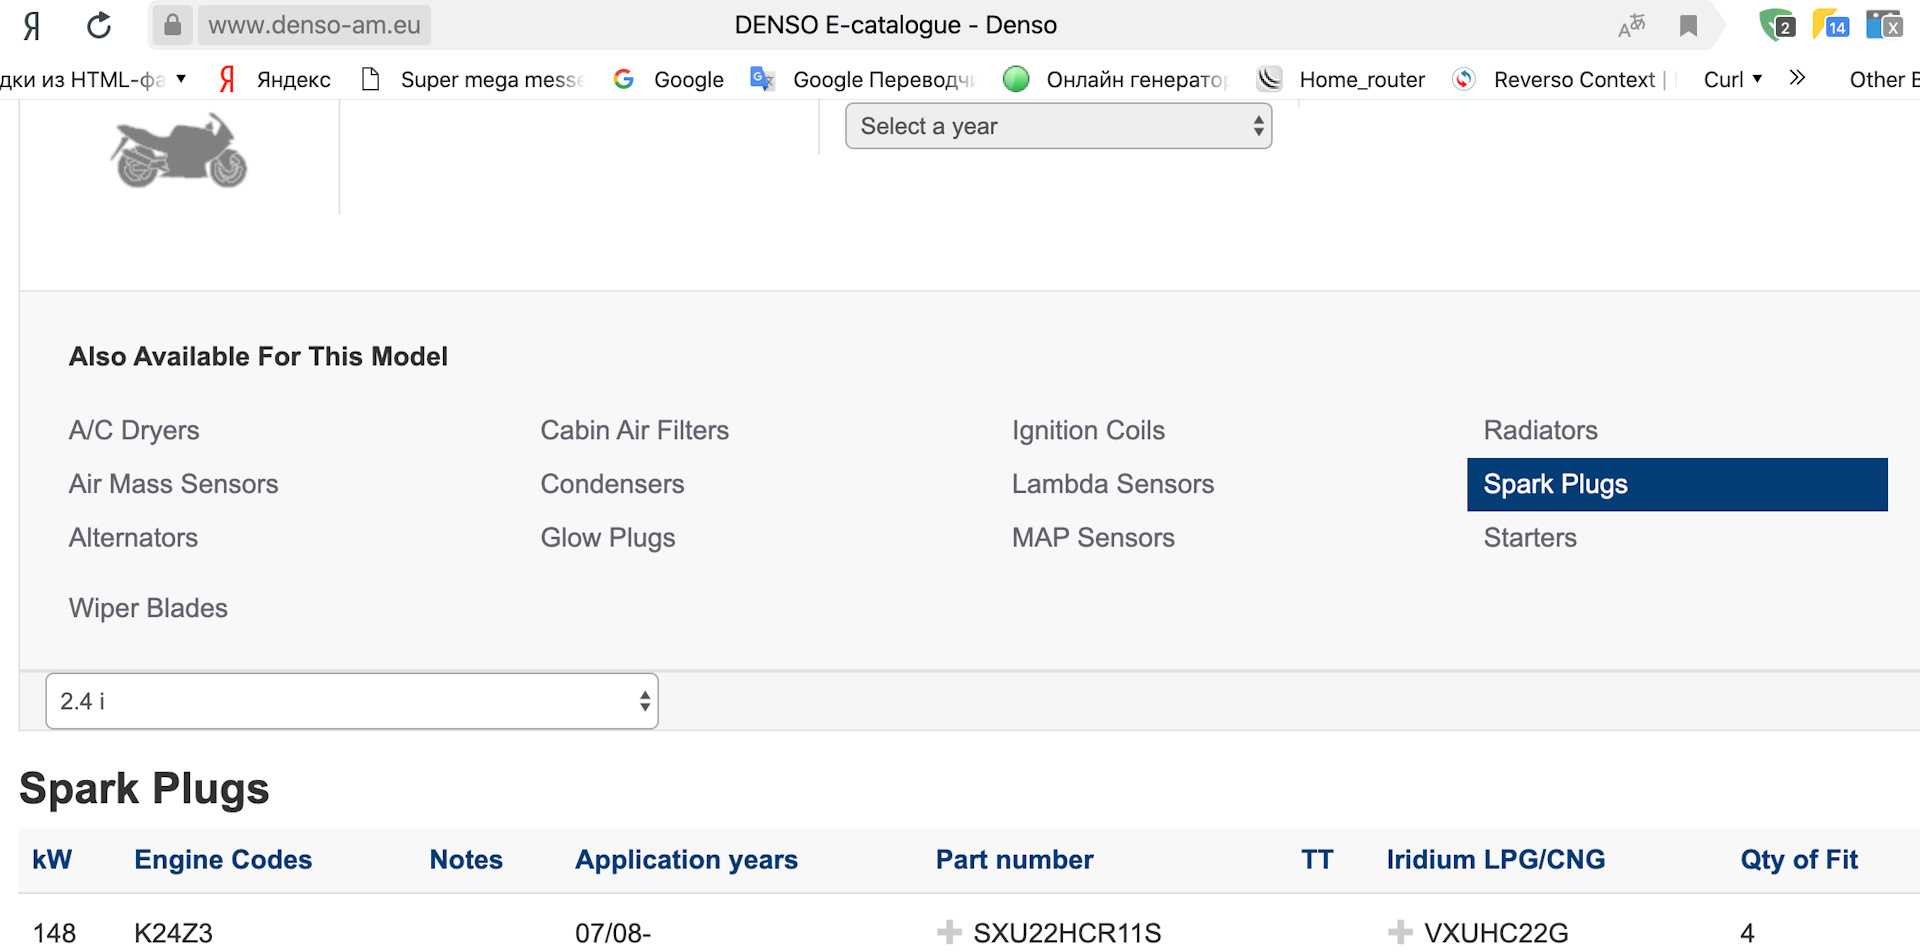Open the Reverso Context bookmark

(x=1558, y=79)
